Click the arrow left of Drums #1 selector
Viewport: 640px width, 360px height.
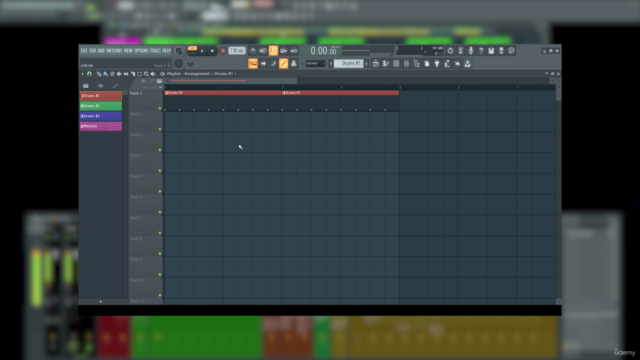click(x=331, y=64)
